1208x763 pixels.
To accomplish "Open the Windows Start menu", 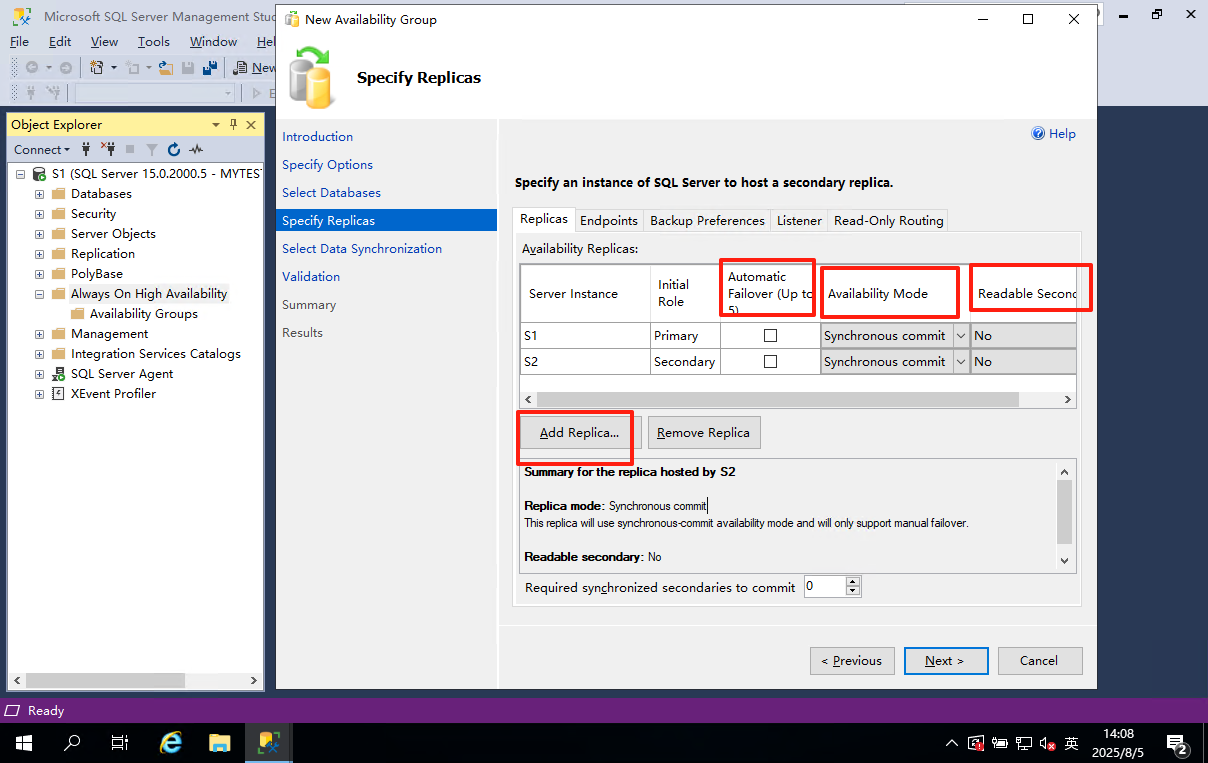I will coord(24,743).
